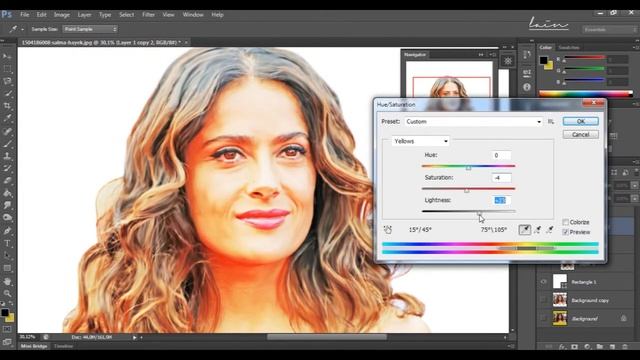Open the Essentials workspace dropdown
Viewport: 640px width, 360px height.
610,30
